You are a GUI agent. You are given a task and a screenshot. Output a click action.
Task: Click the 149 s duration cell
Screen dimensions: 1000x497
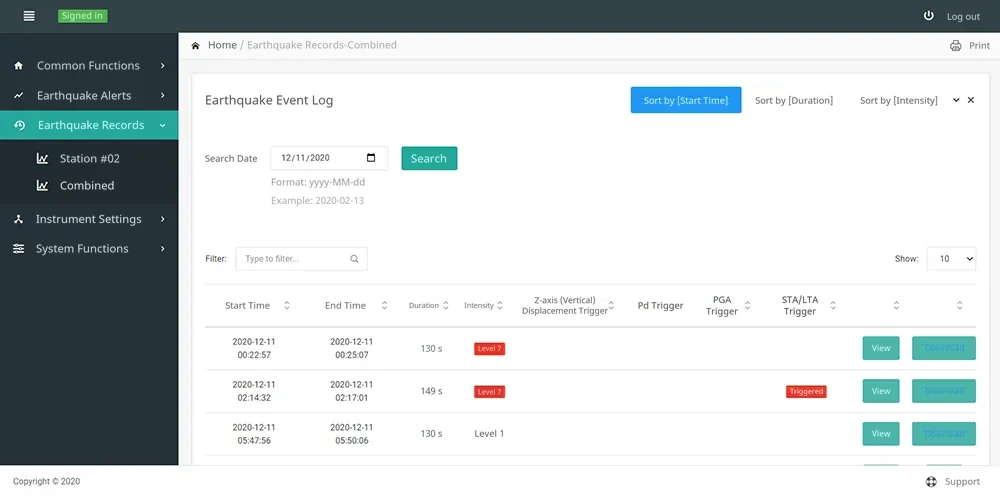pos(431,391)
